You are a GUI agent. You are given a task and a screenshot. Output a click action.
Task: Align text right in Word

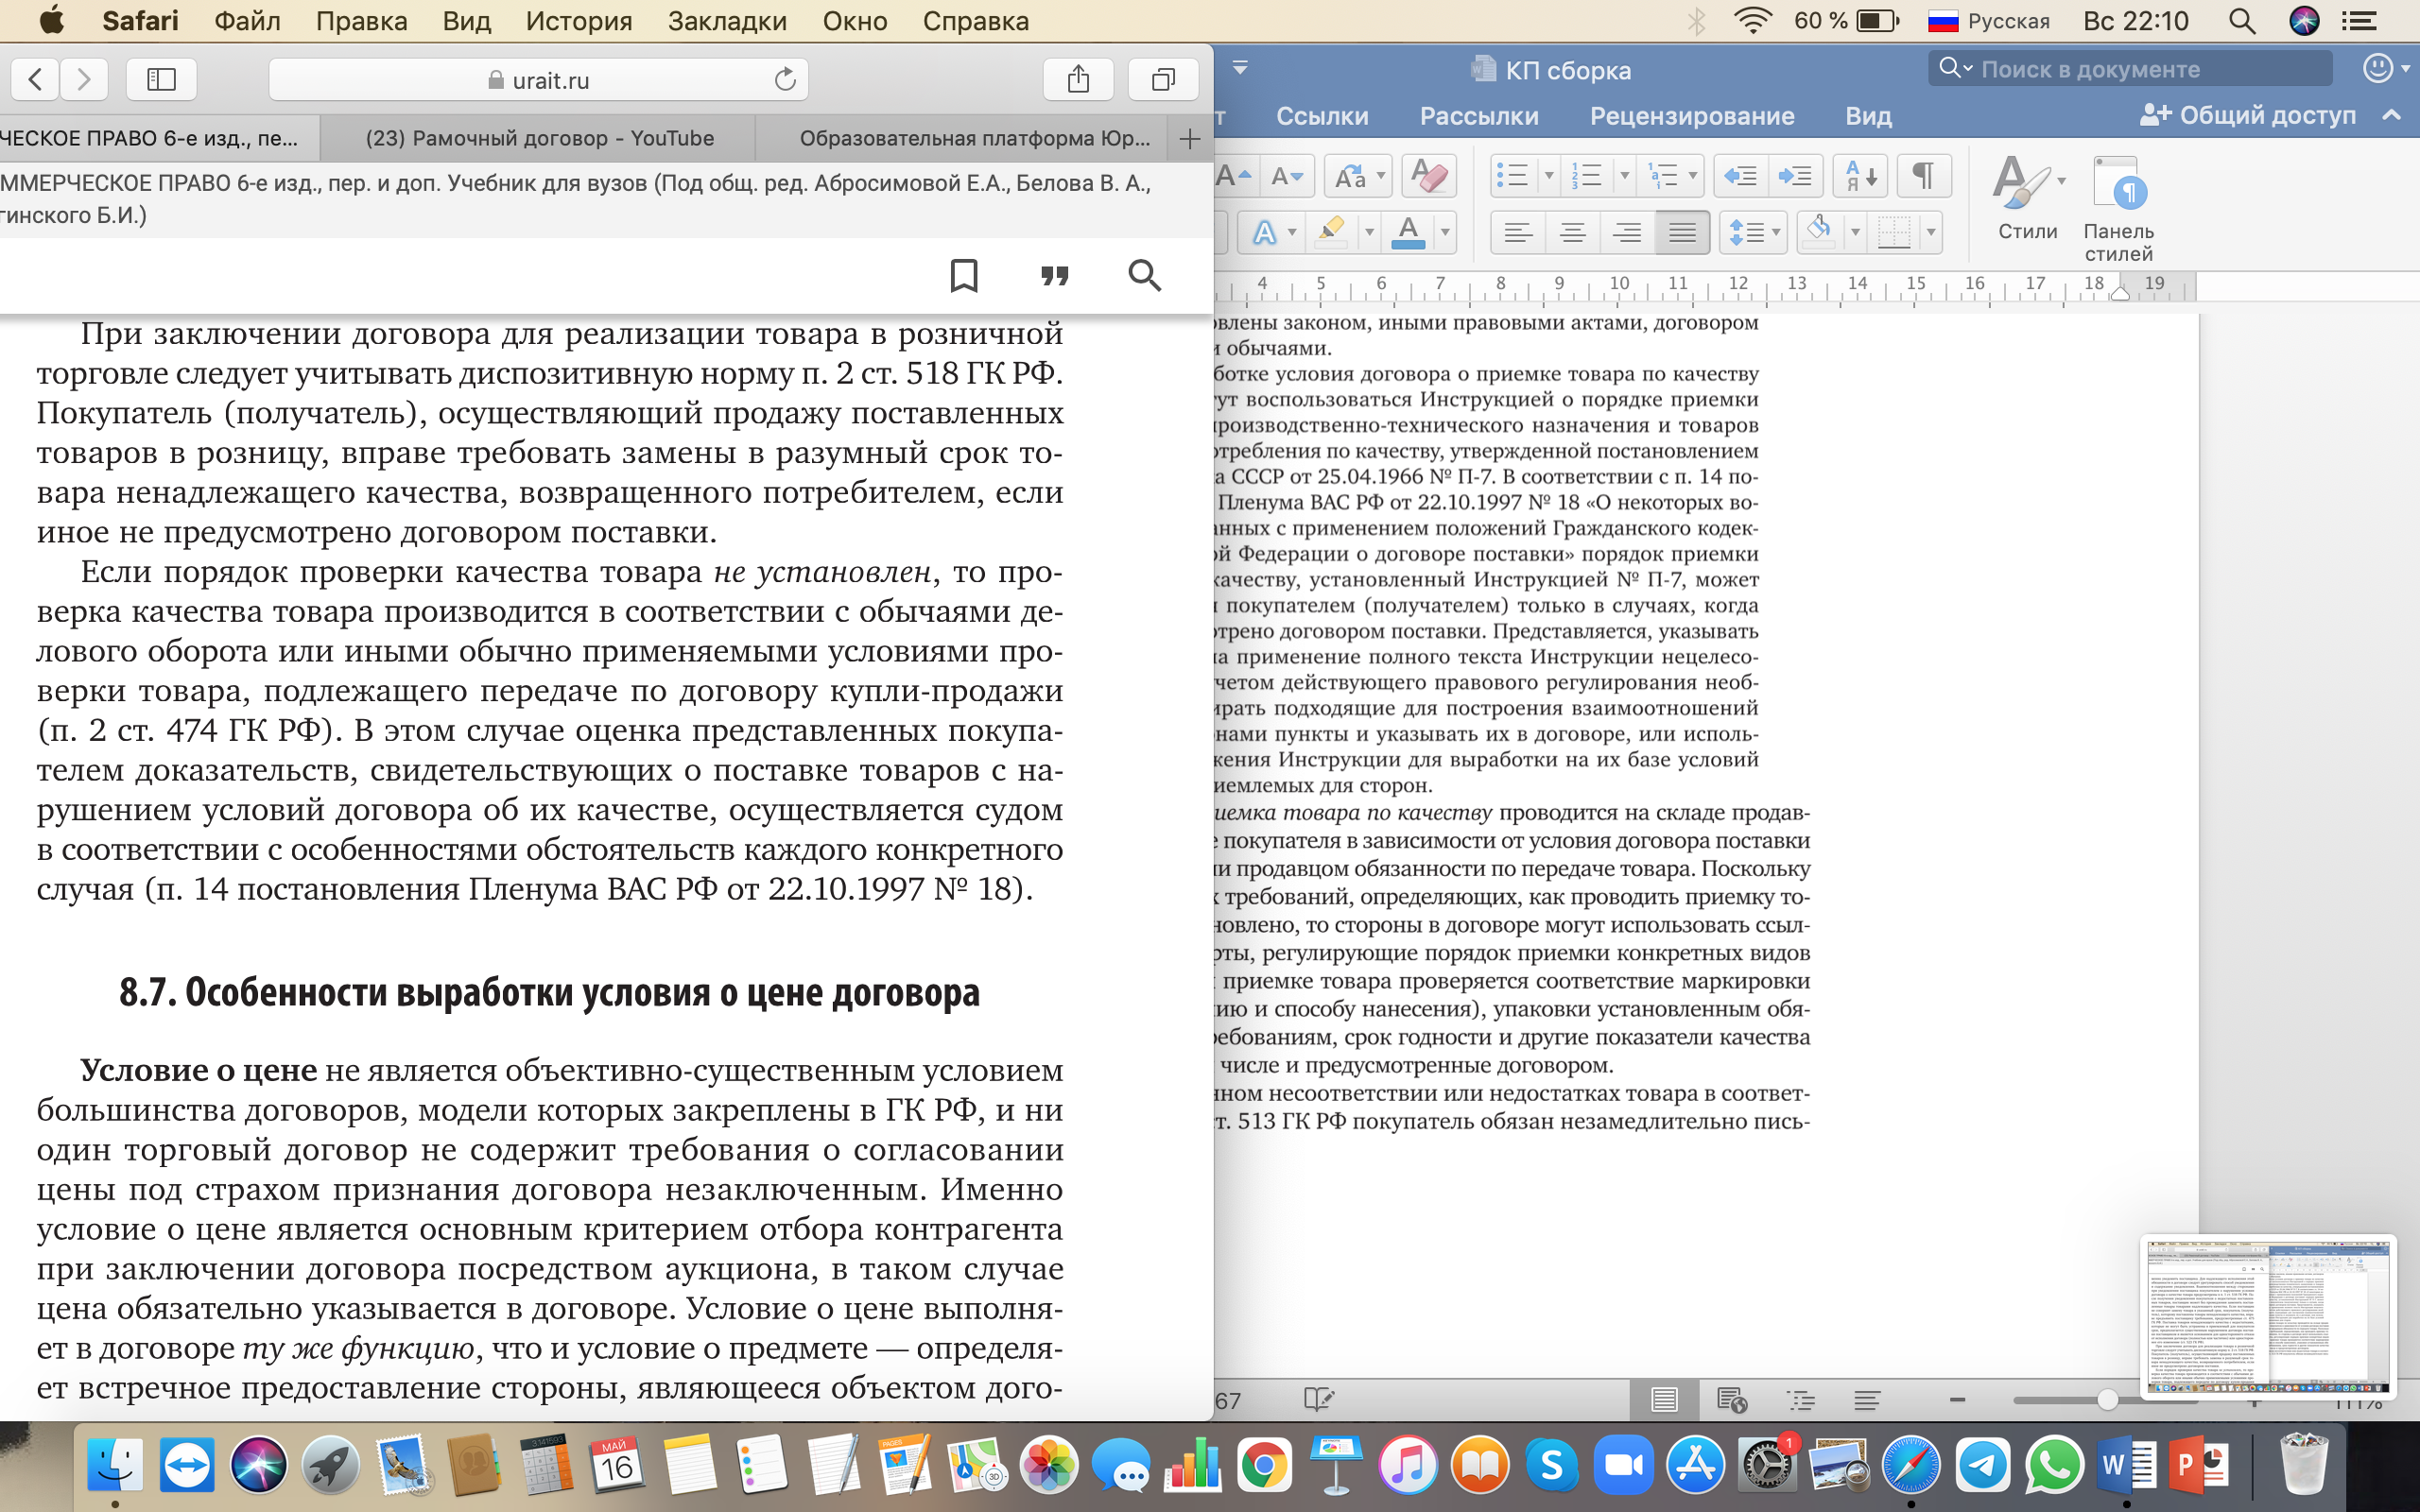[1627, 234]
